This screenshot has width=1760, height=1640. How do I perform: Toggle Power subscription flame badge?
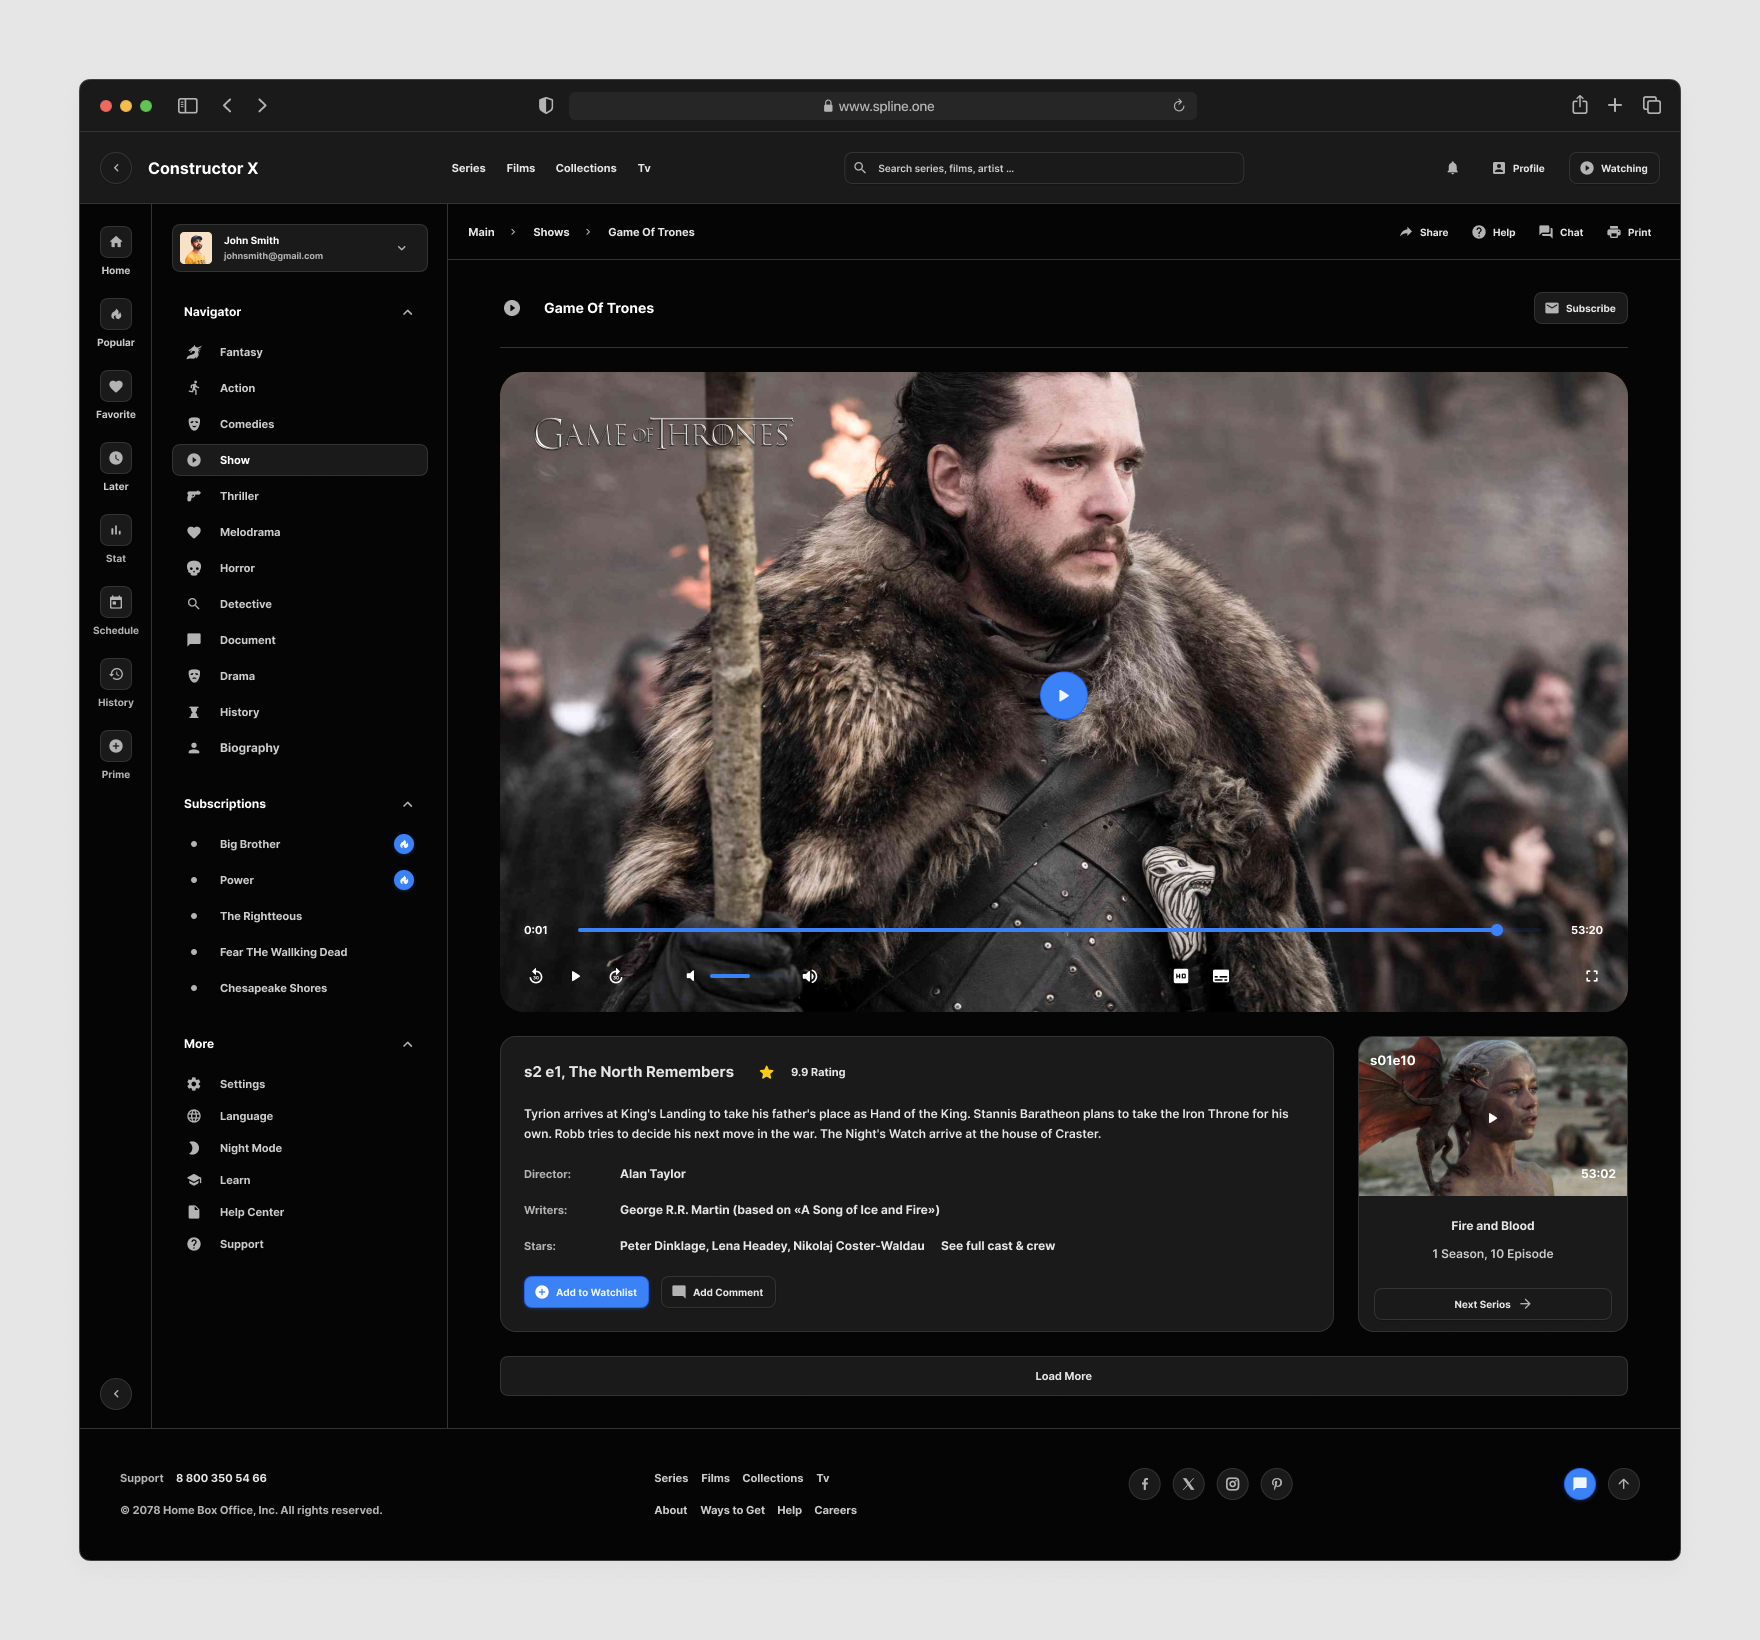(404, 880)
